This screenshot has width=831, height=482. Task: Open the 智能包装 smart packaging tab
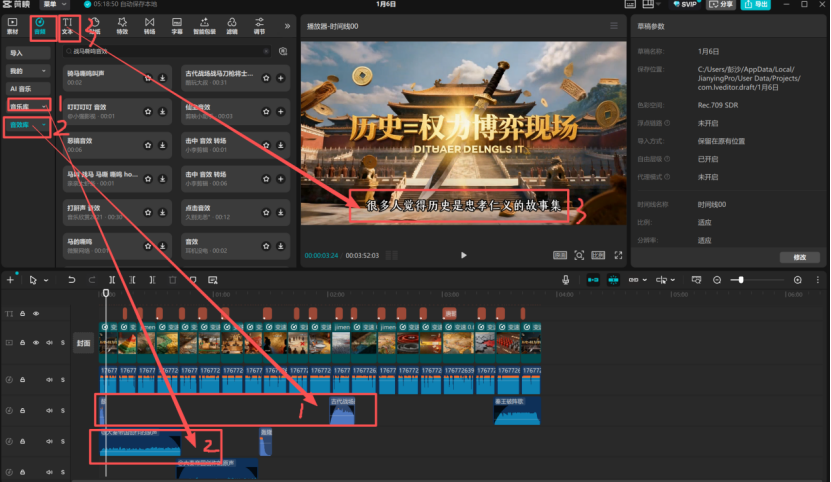pyautogui.click(x=204, y=26)
